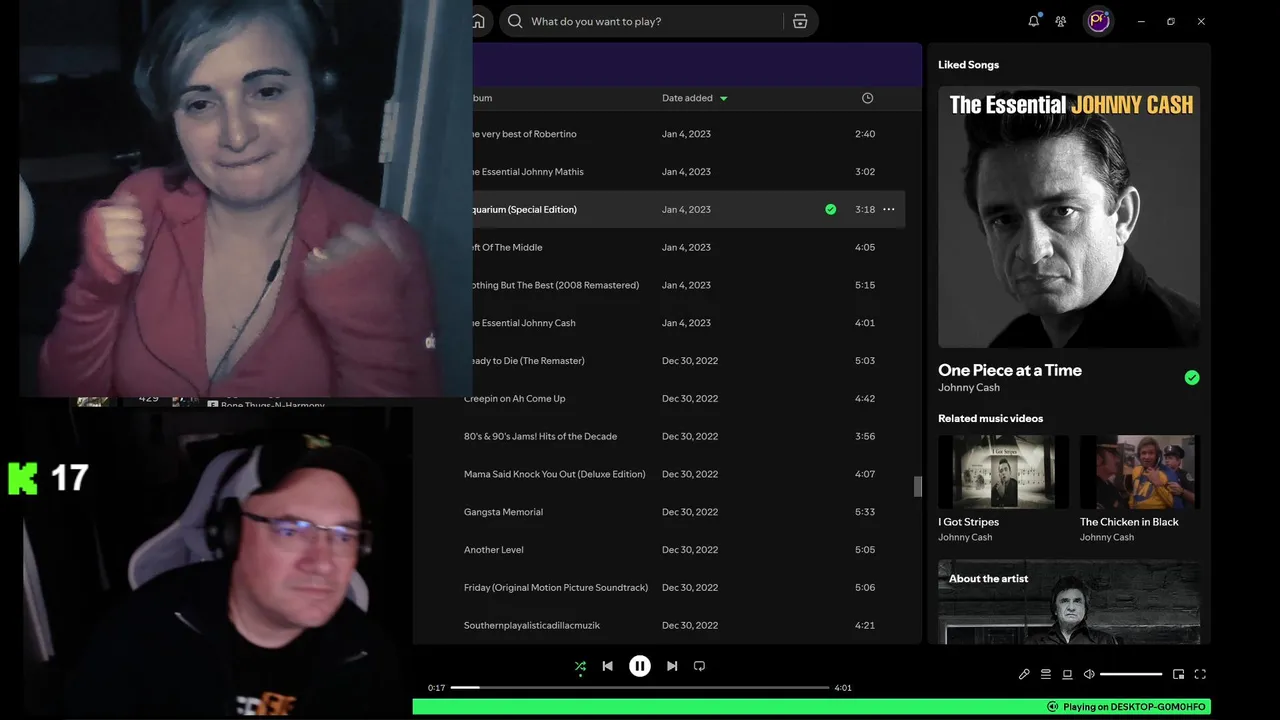Click the search magnifier icon
This screenshot has width=1280, height=720.
pos(515,21)
